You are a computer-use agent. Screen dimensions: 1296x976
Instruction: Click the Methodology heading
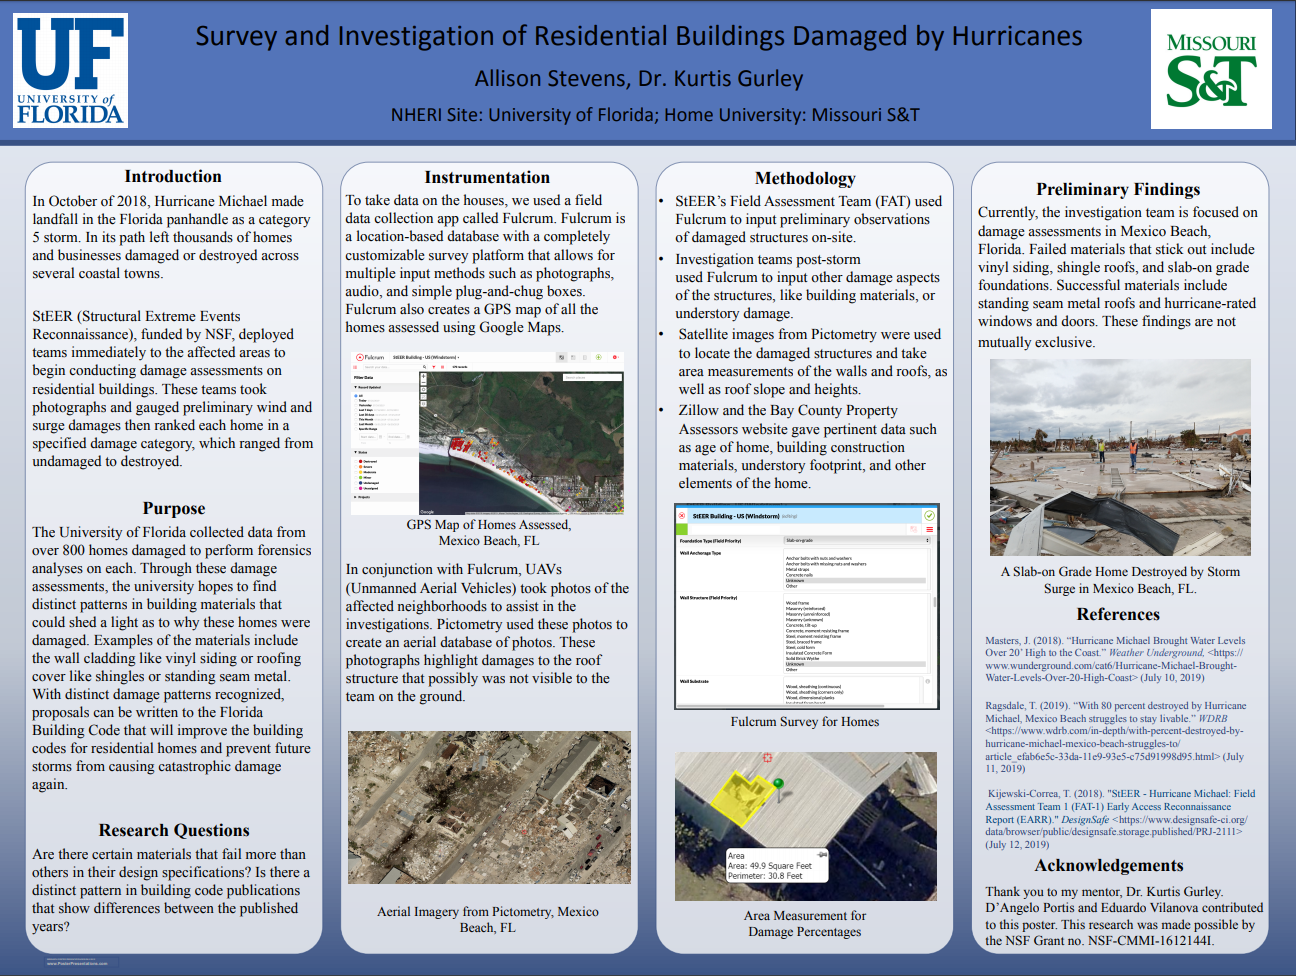[x=805, y=178]
